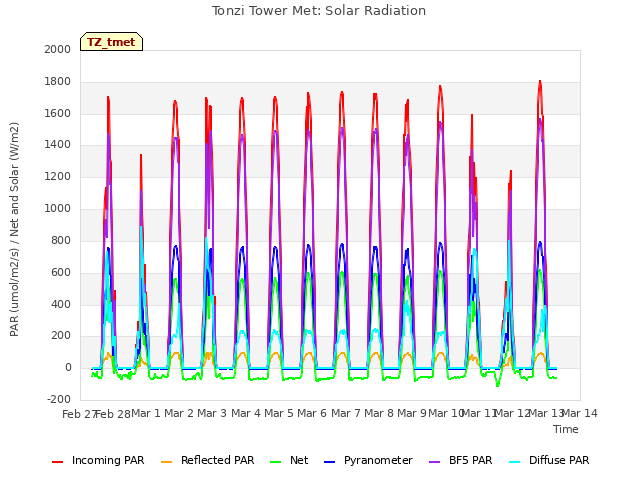
Task: Select the Incoming PAR legend label
Action: 108,460
